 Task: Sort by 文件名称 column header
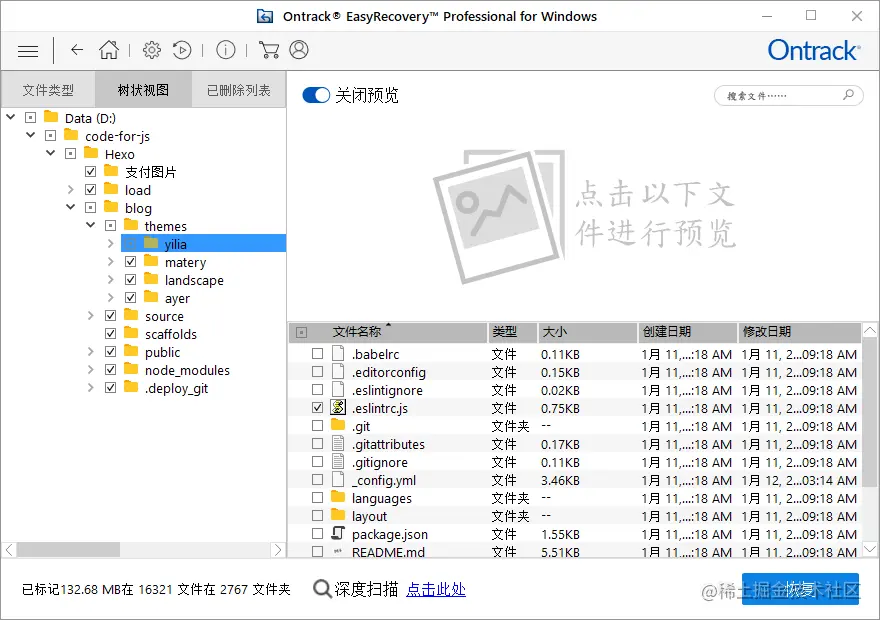[x=388, y=332]
